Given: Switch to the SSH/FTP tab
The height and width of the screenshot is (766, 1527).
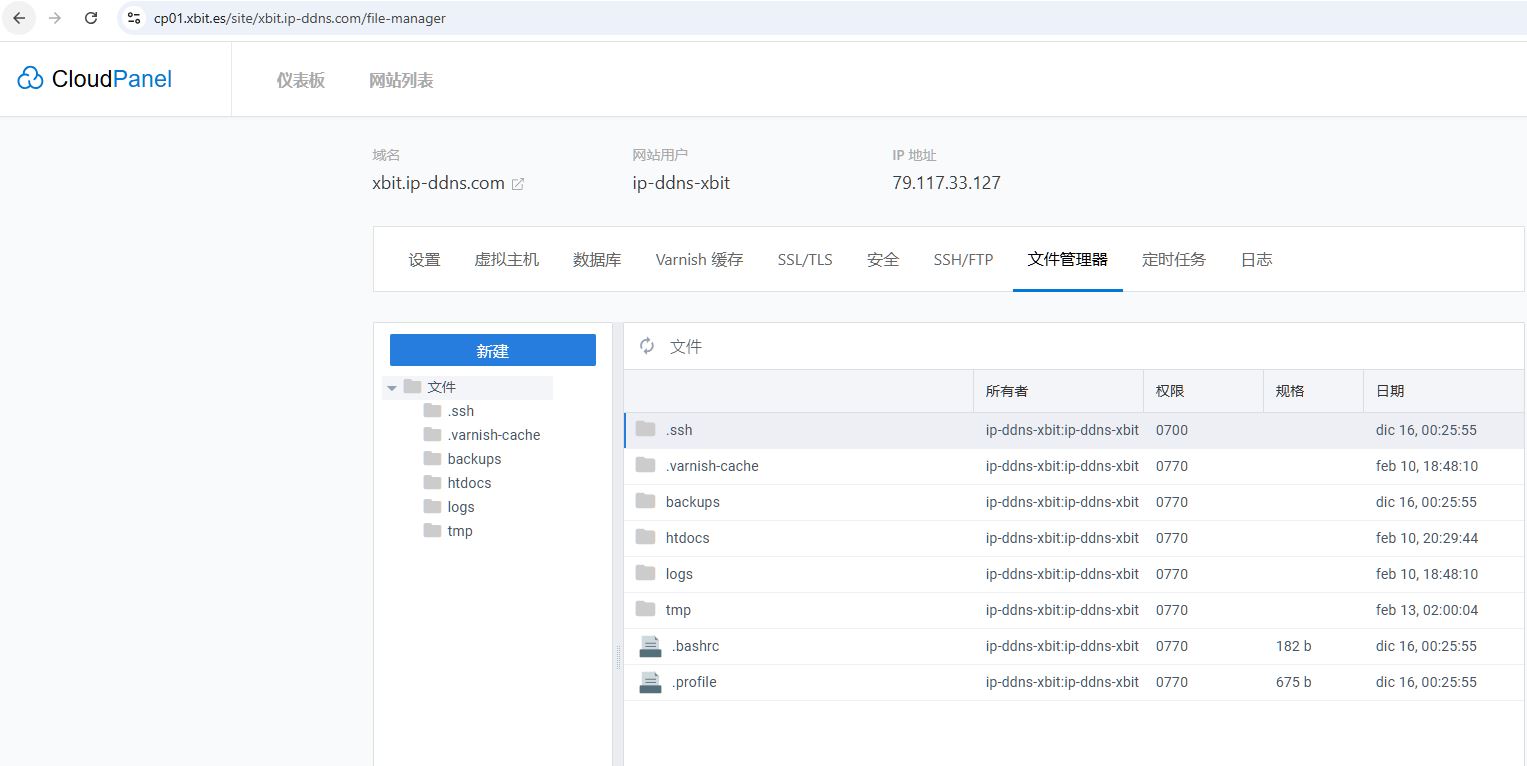Looking at the screenshot, I should [963, 259].
